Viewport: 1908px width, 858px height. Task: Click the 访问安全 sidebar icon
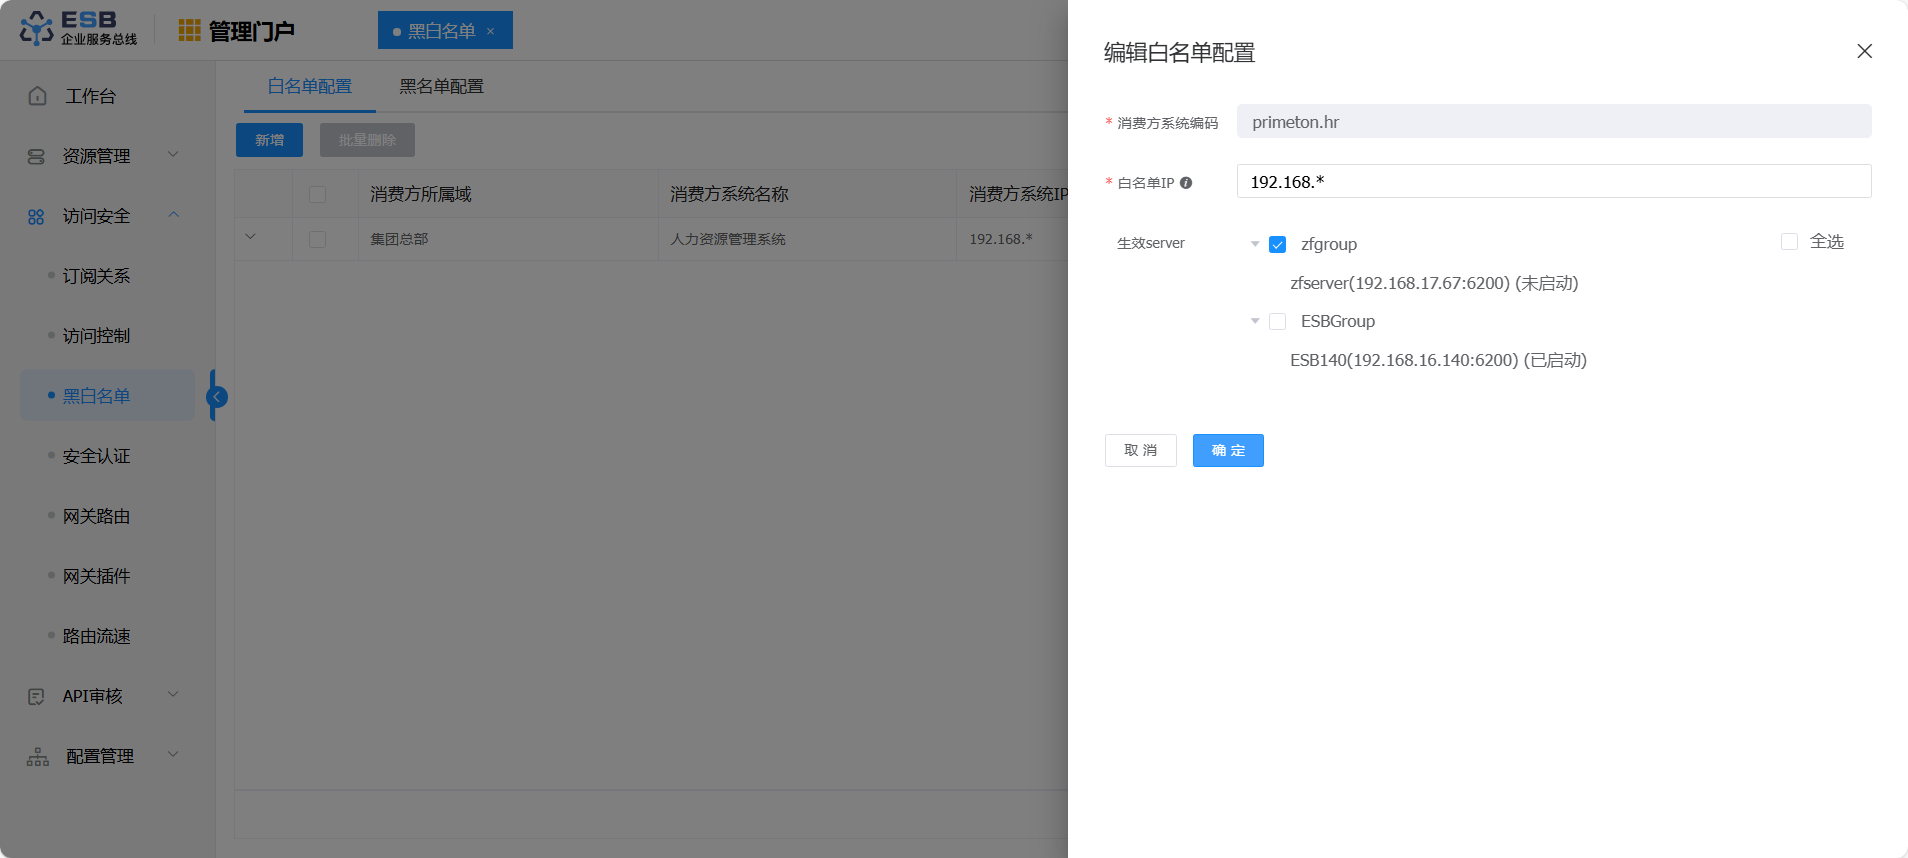(x=37, y=217)
